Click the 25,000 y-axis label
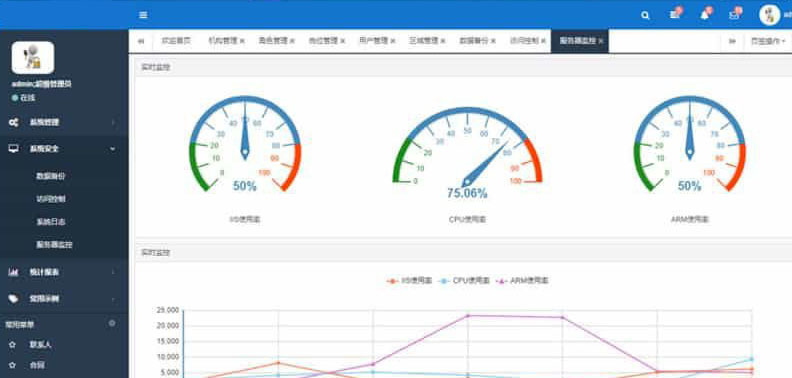792x378 pixels. [167, 310]
